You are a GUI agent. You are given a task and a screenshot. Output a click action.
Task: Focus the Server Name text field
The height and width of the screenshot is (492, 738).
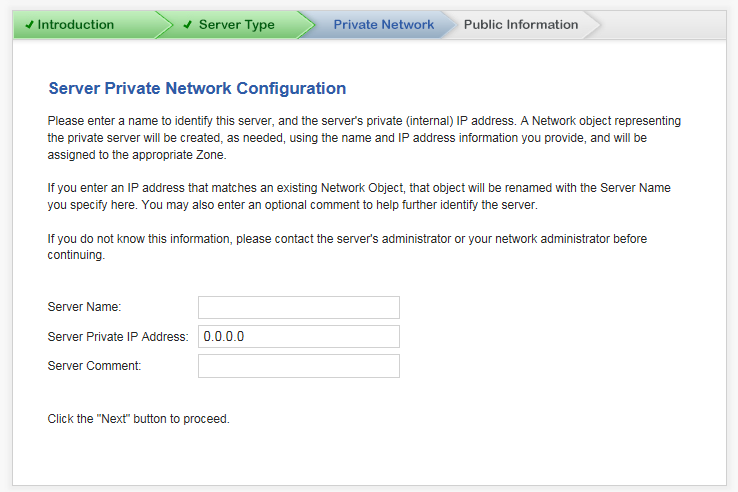[299, 307]
